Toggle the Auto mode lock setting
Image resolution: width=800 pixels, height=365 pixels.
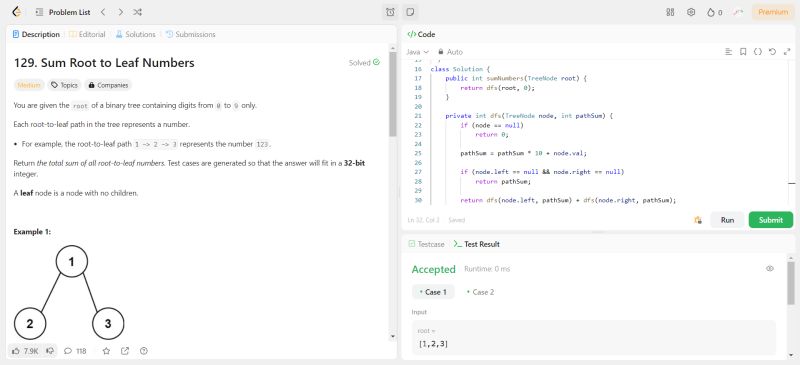[450, 52]
